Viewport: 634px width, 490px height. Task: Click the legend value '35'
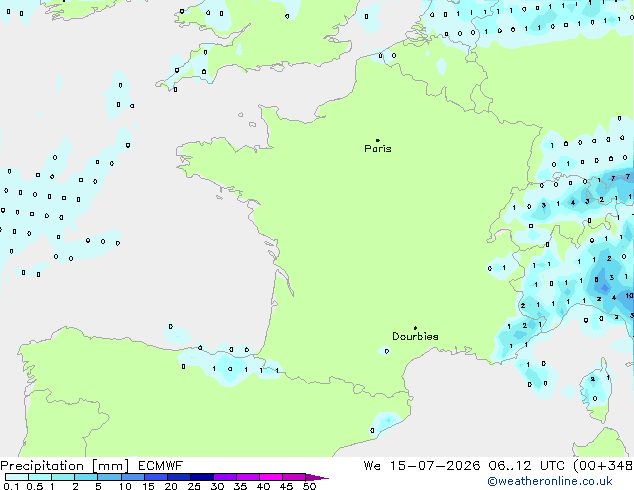[x=240, y=486]
